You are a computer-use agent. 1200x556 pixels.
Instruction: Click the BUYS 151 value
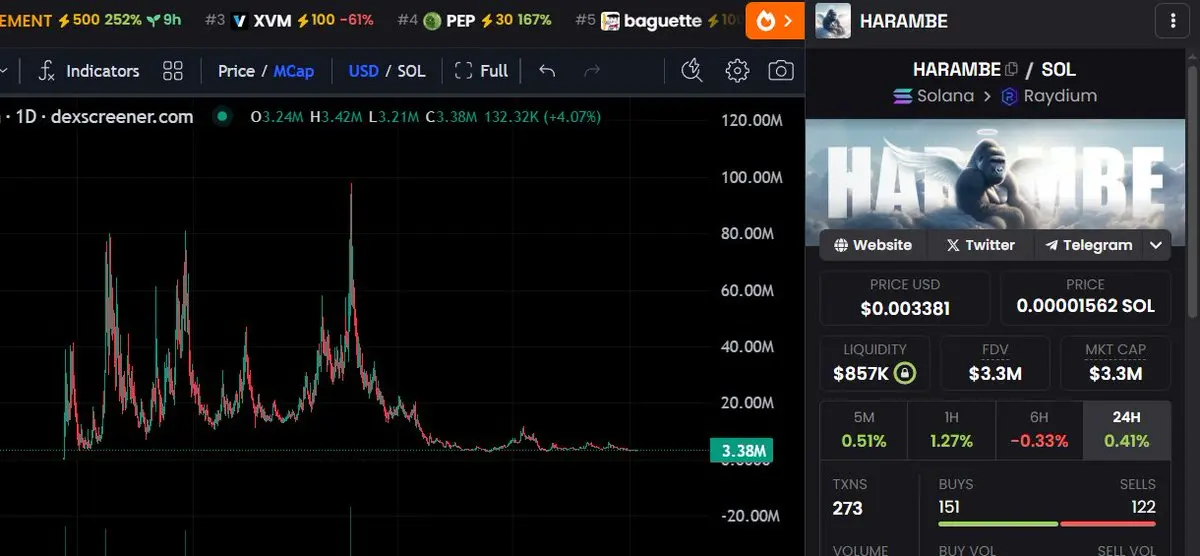click(x=949, y=508)
